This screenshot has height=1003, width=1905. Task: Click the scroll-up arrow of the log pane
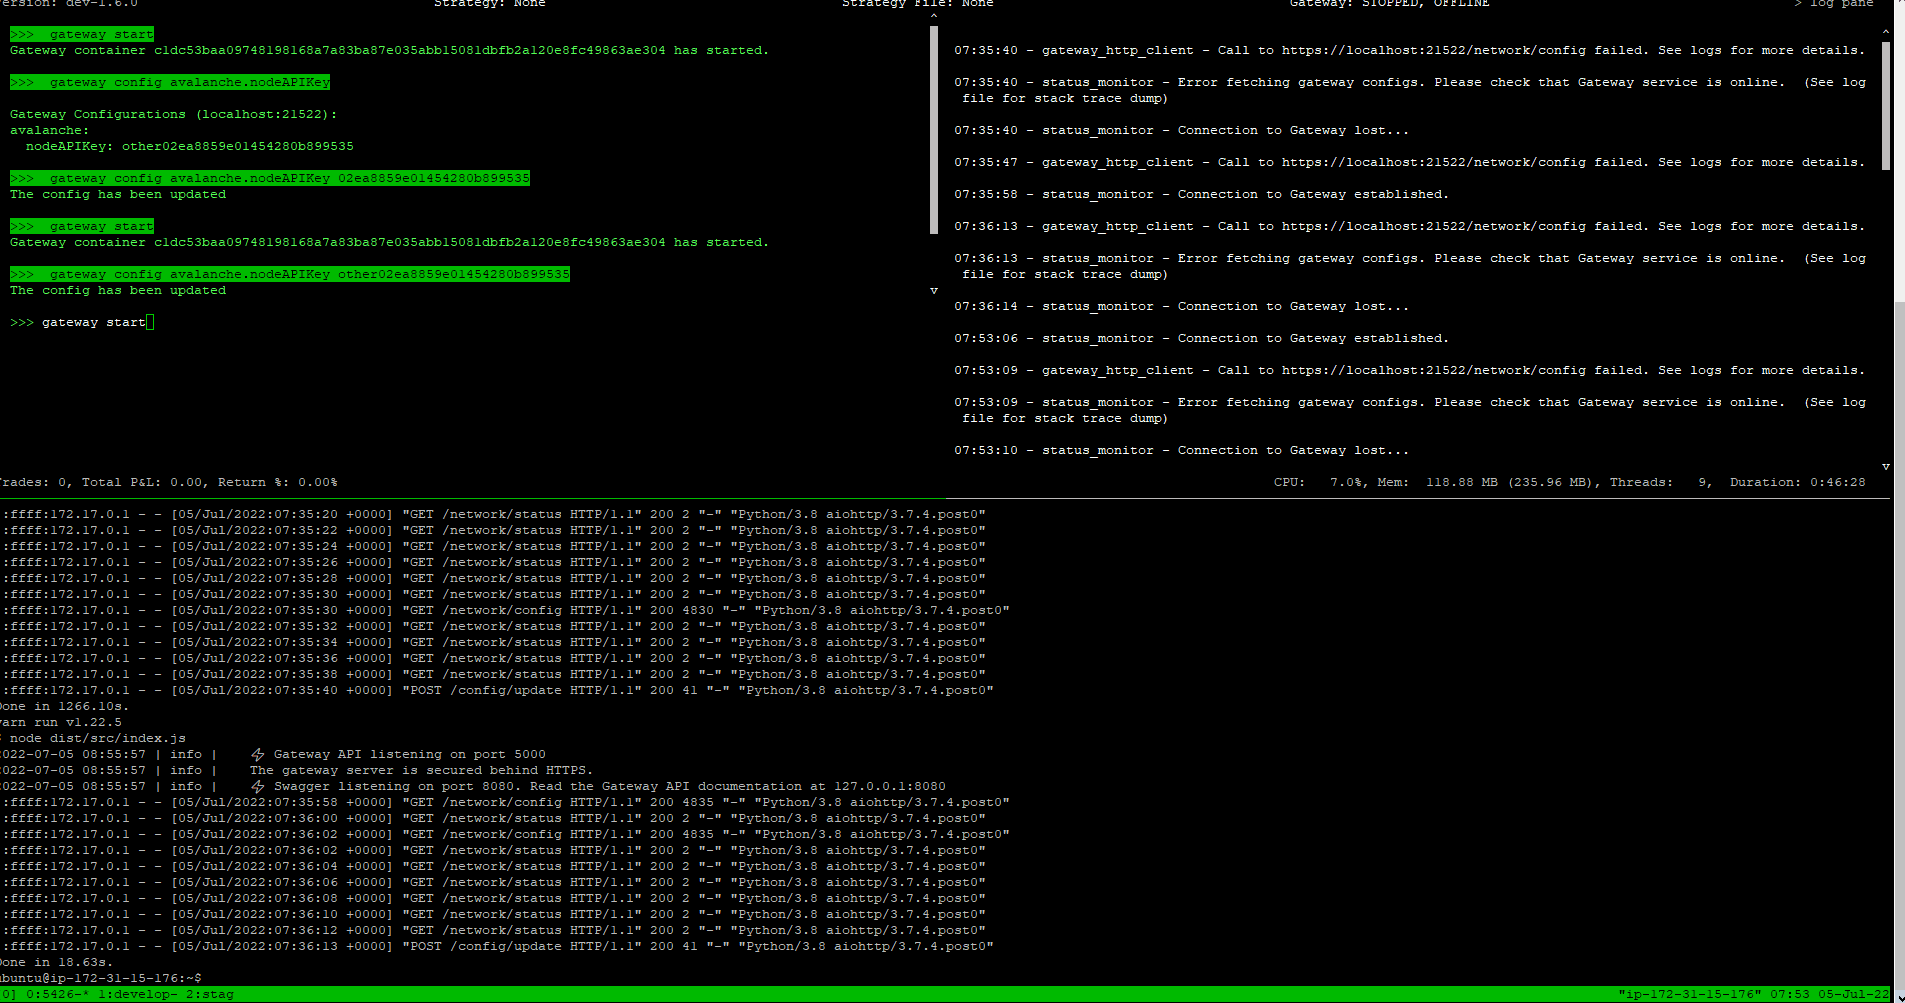coord(1886,30)
